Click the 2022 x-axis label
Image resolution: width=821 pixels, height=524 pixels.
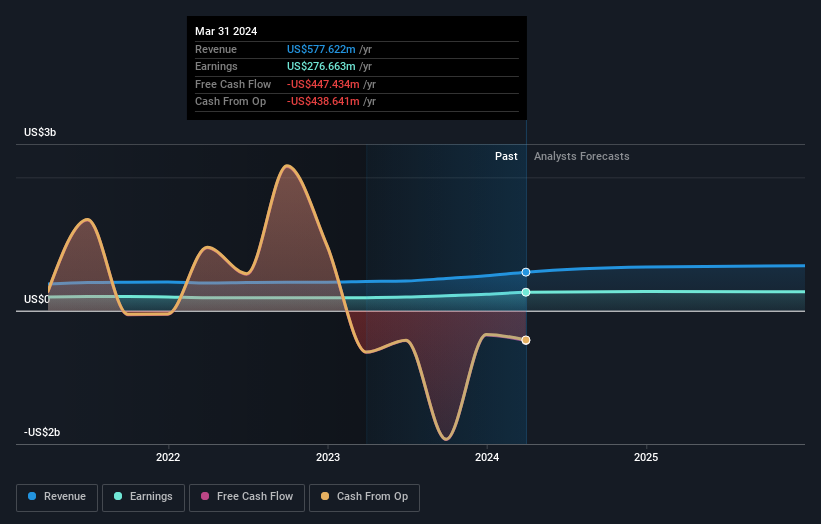168,457
